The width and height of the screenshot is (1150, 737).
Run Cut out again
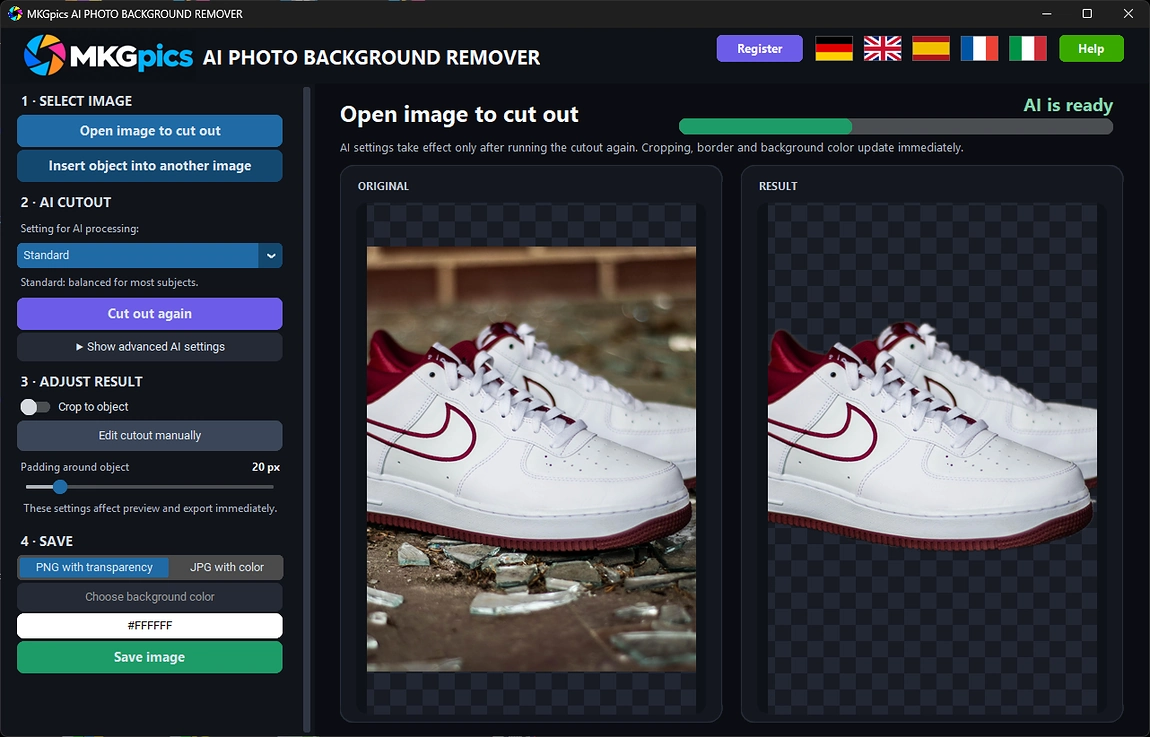[x=150, y=313]
